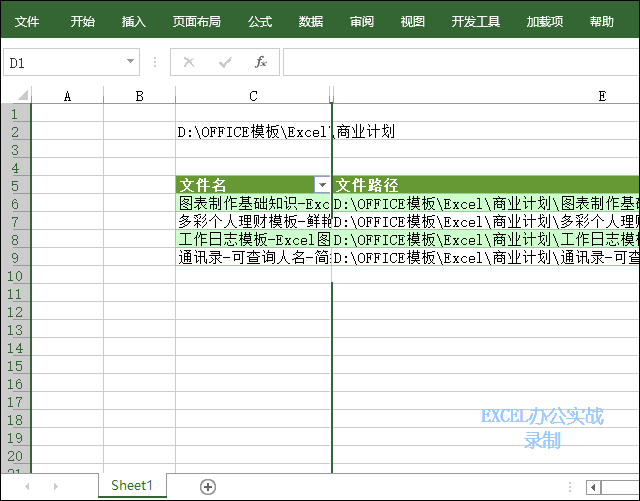Switch to the 加载项 ribbon tab

[x=545, y=22]
